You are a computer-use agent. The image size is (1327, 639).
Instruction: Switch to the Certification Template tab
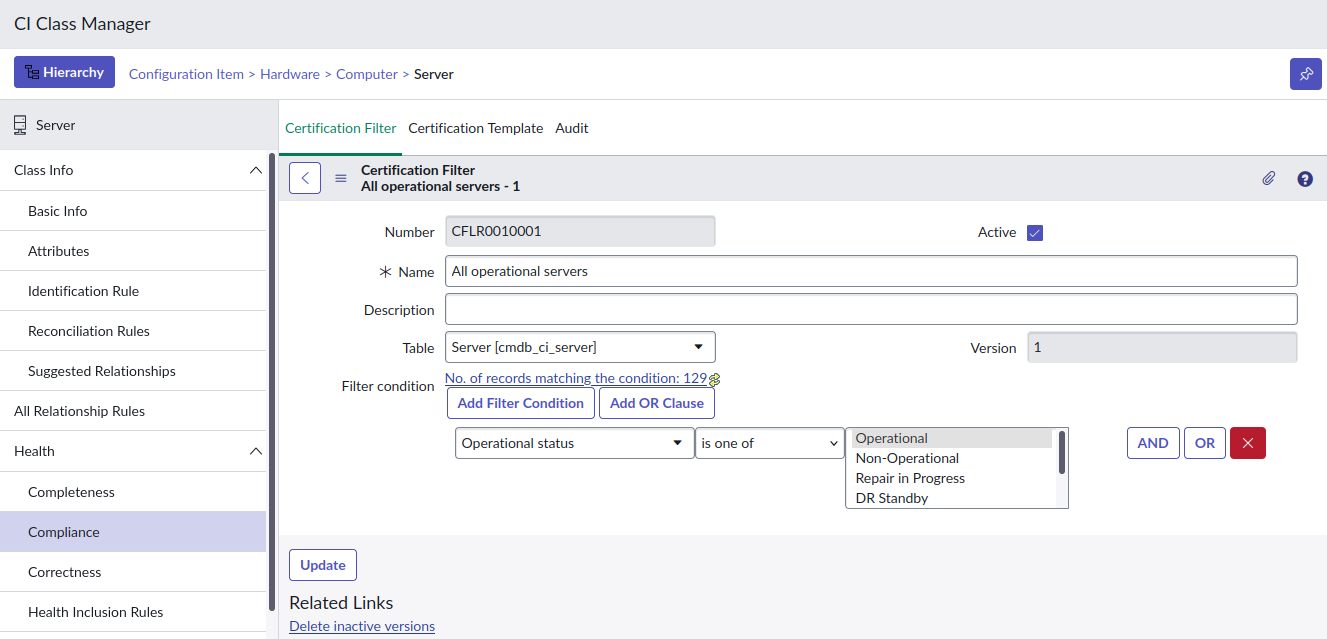click(475, 128)
